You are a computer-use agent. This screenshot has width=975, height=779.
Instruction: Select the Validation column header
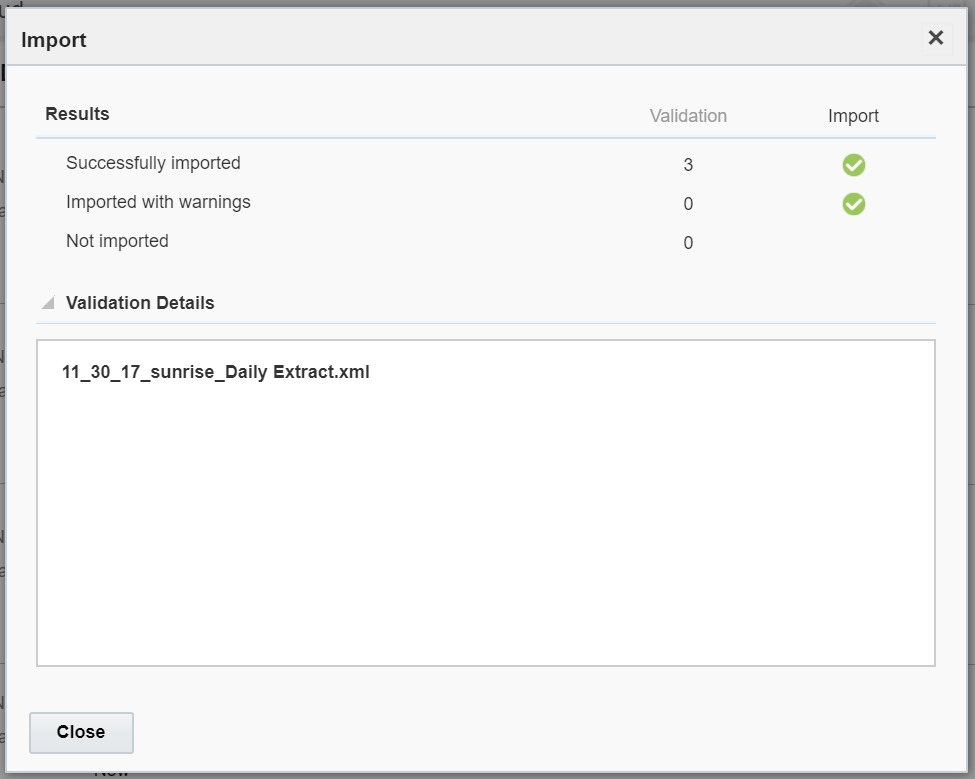click(688, 116)
